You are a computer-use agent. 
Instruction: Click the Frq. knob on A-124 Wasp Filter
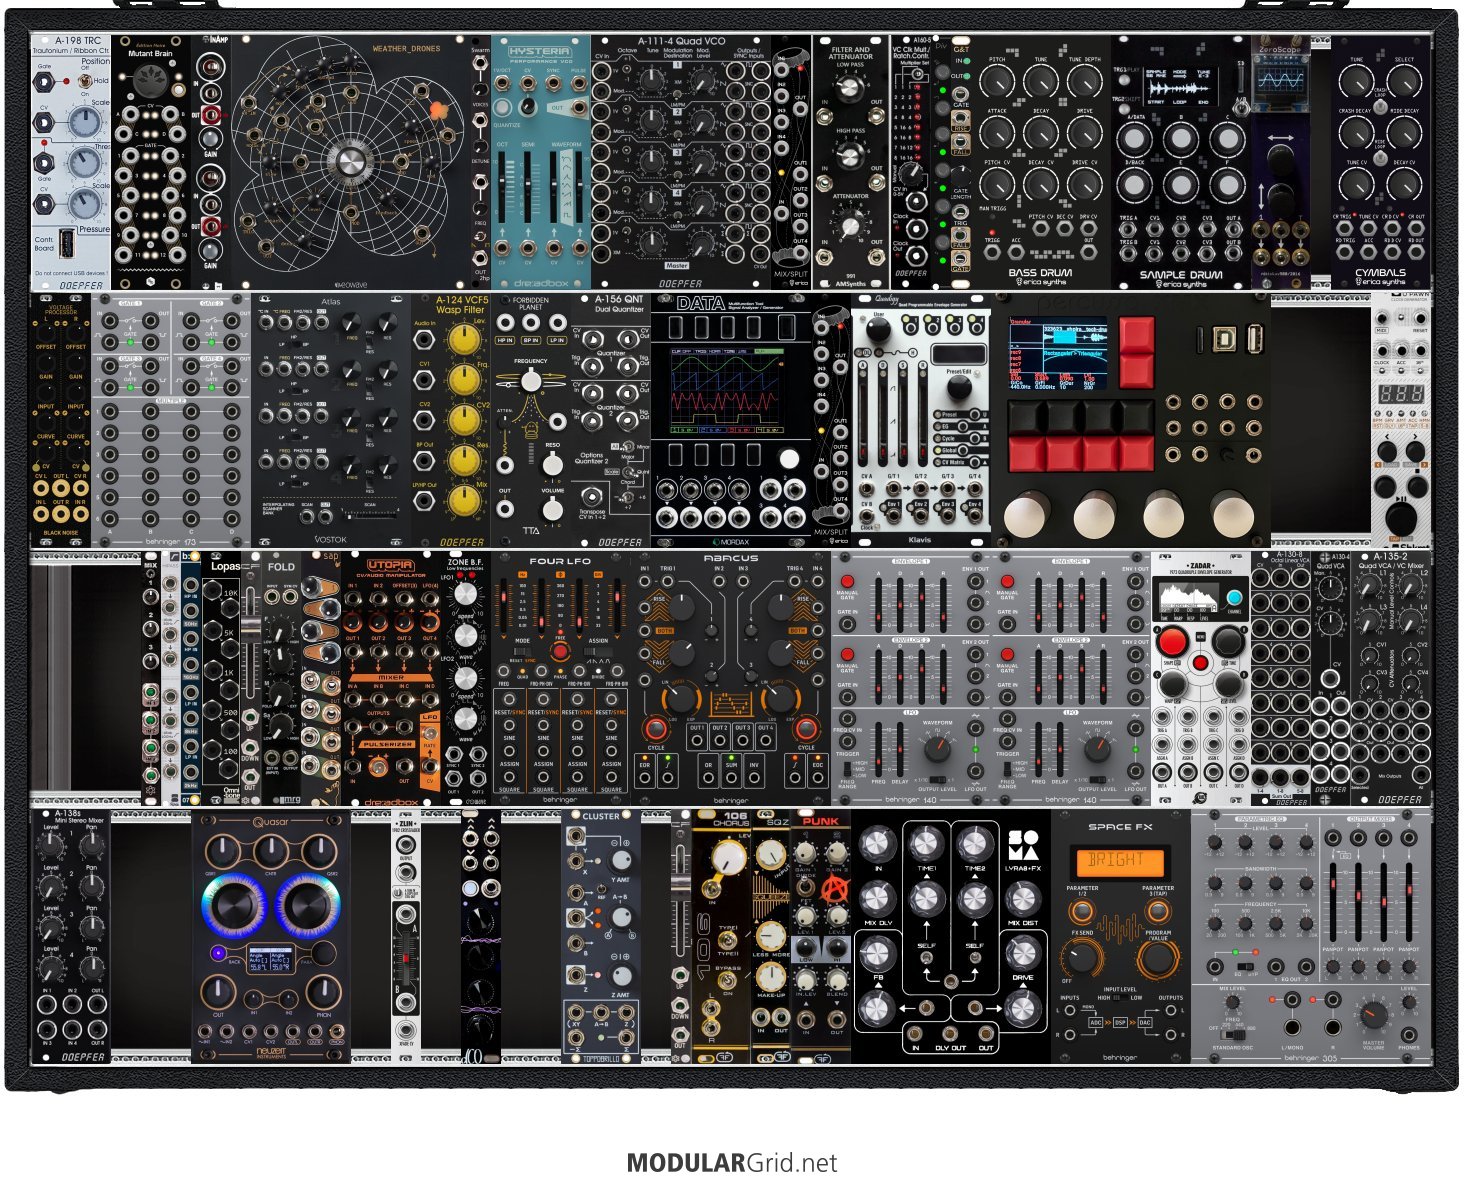tap(462, 379)
